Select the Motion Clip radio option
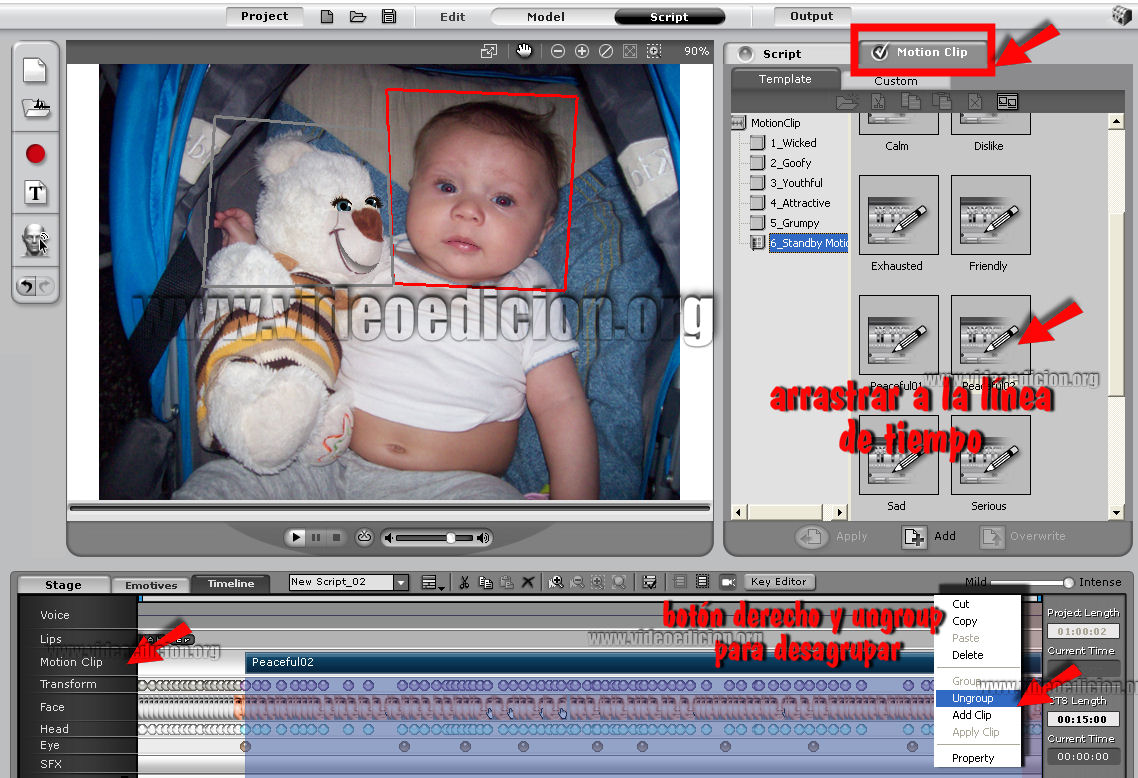1138x778 pixels. coord(880,53)
